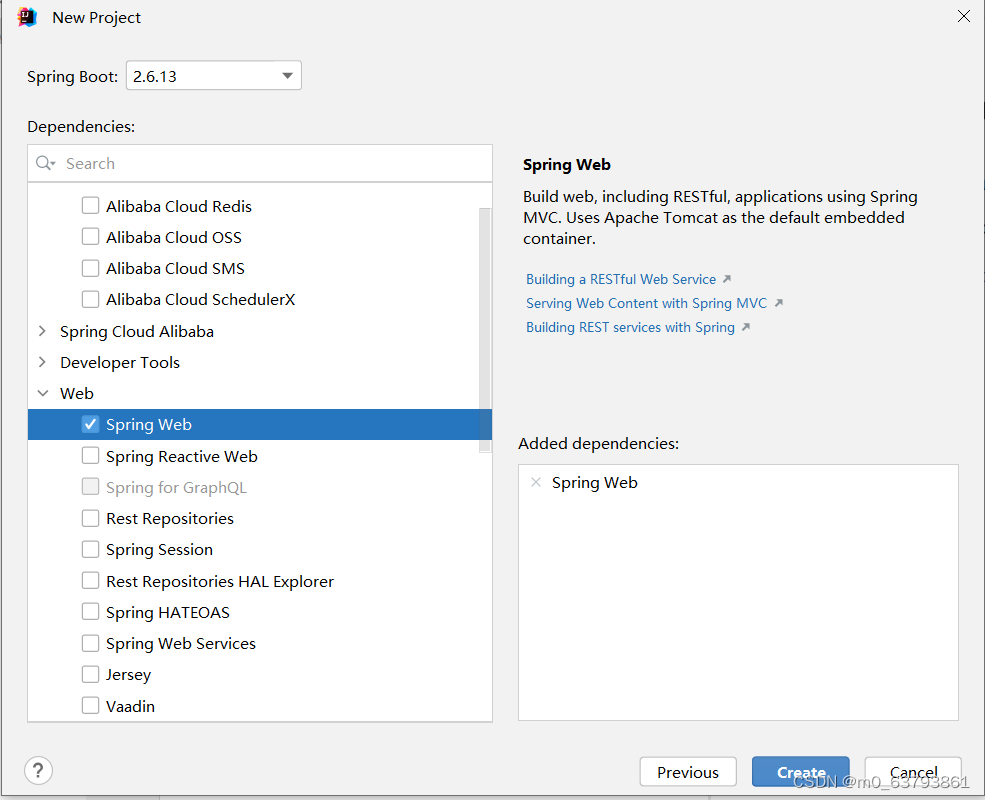This screenshot has height=800, width=985.
Task: Select Spring Web in Added dependencies list
Action: (x=594, y=482)
